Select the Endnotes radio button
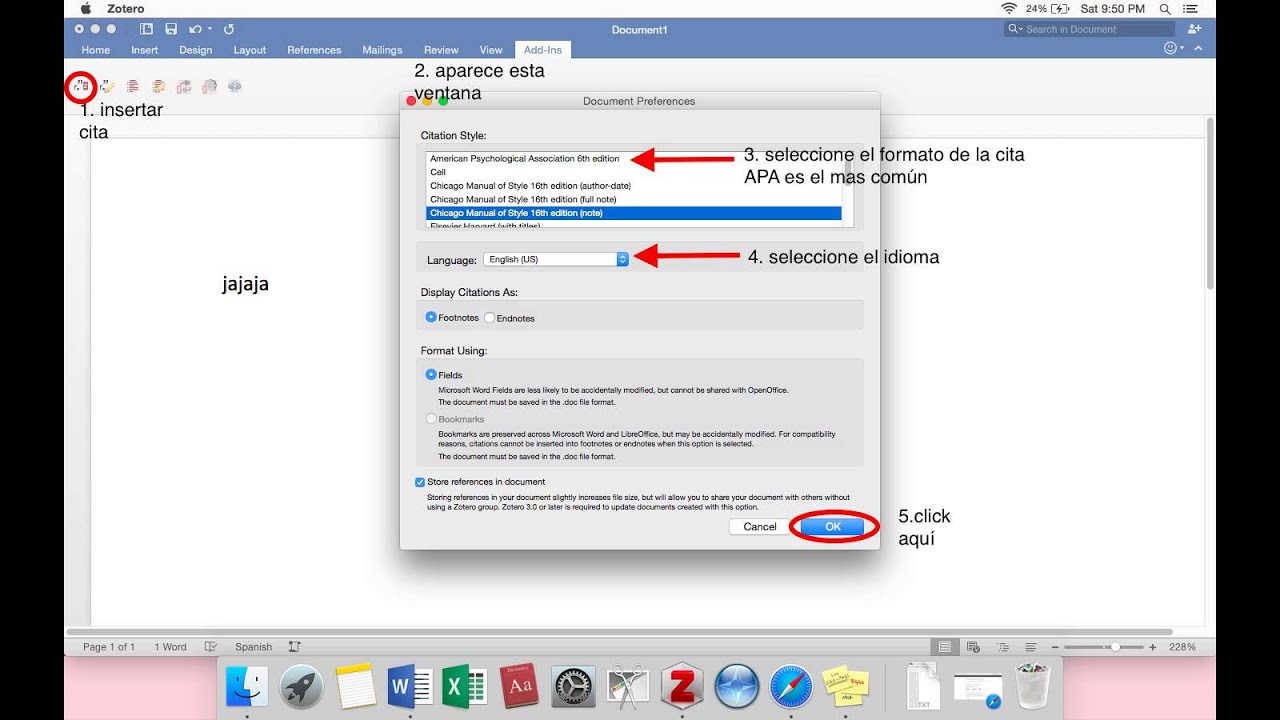 click(x=489, y=318)
